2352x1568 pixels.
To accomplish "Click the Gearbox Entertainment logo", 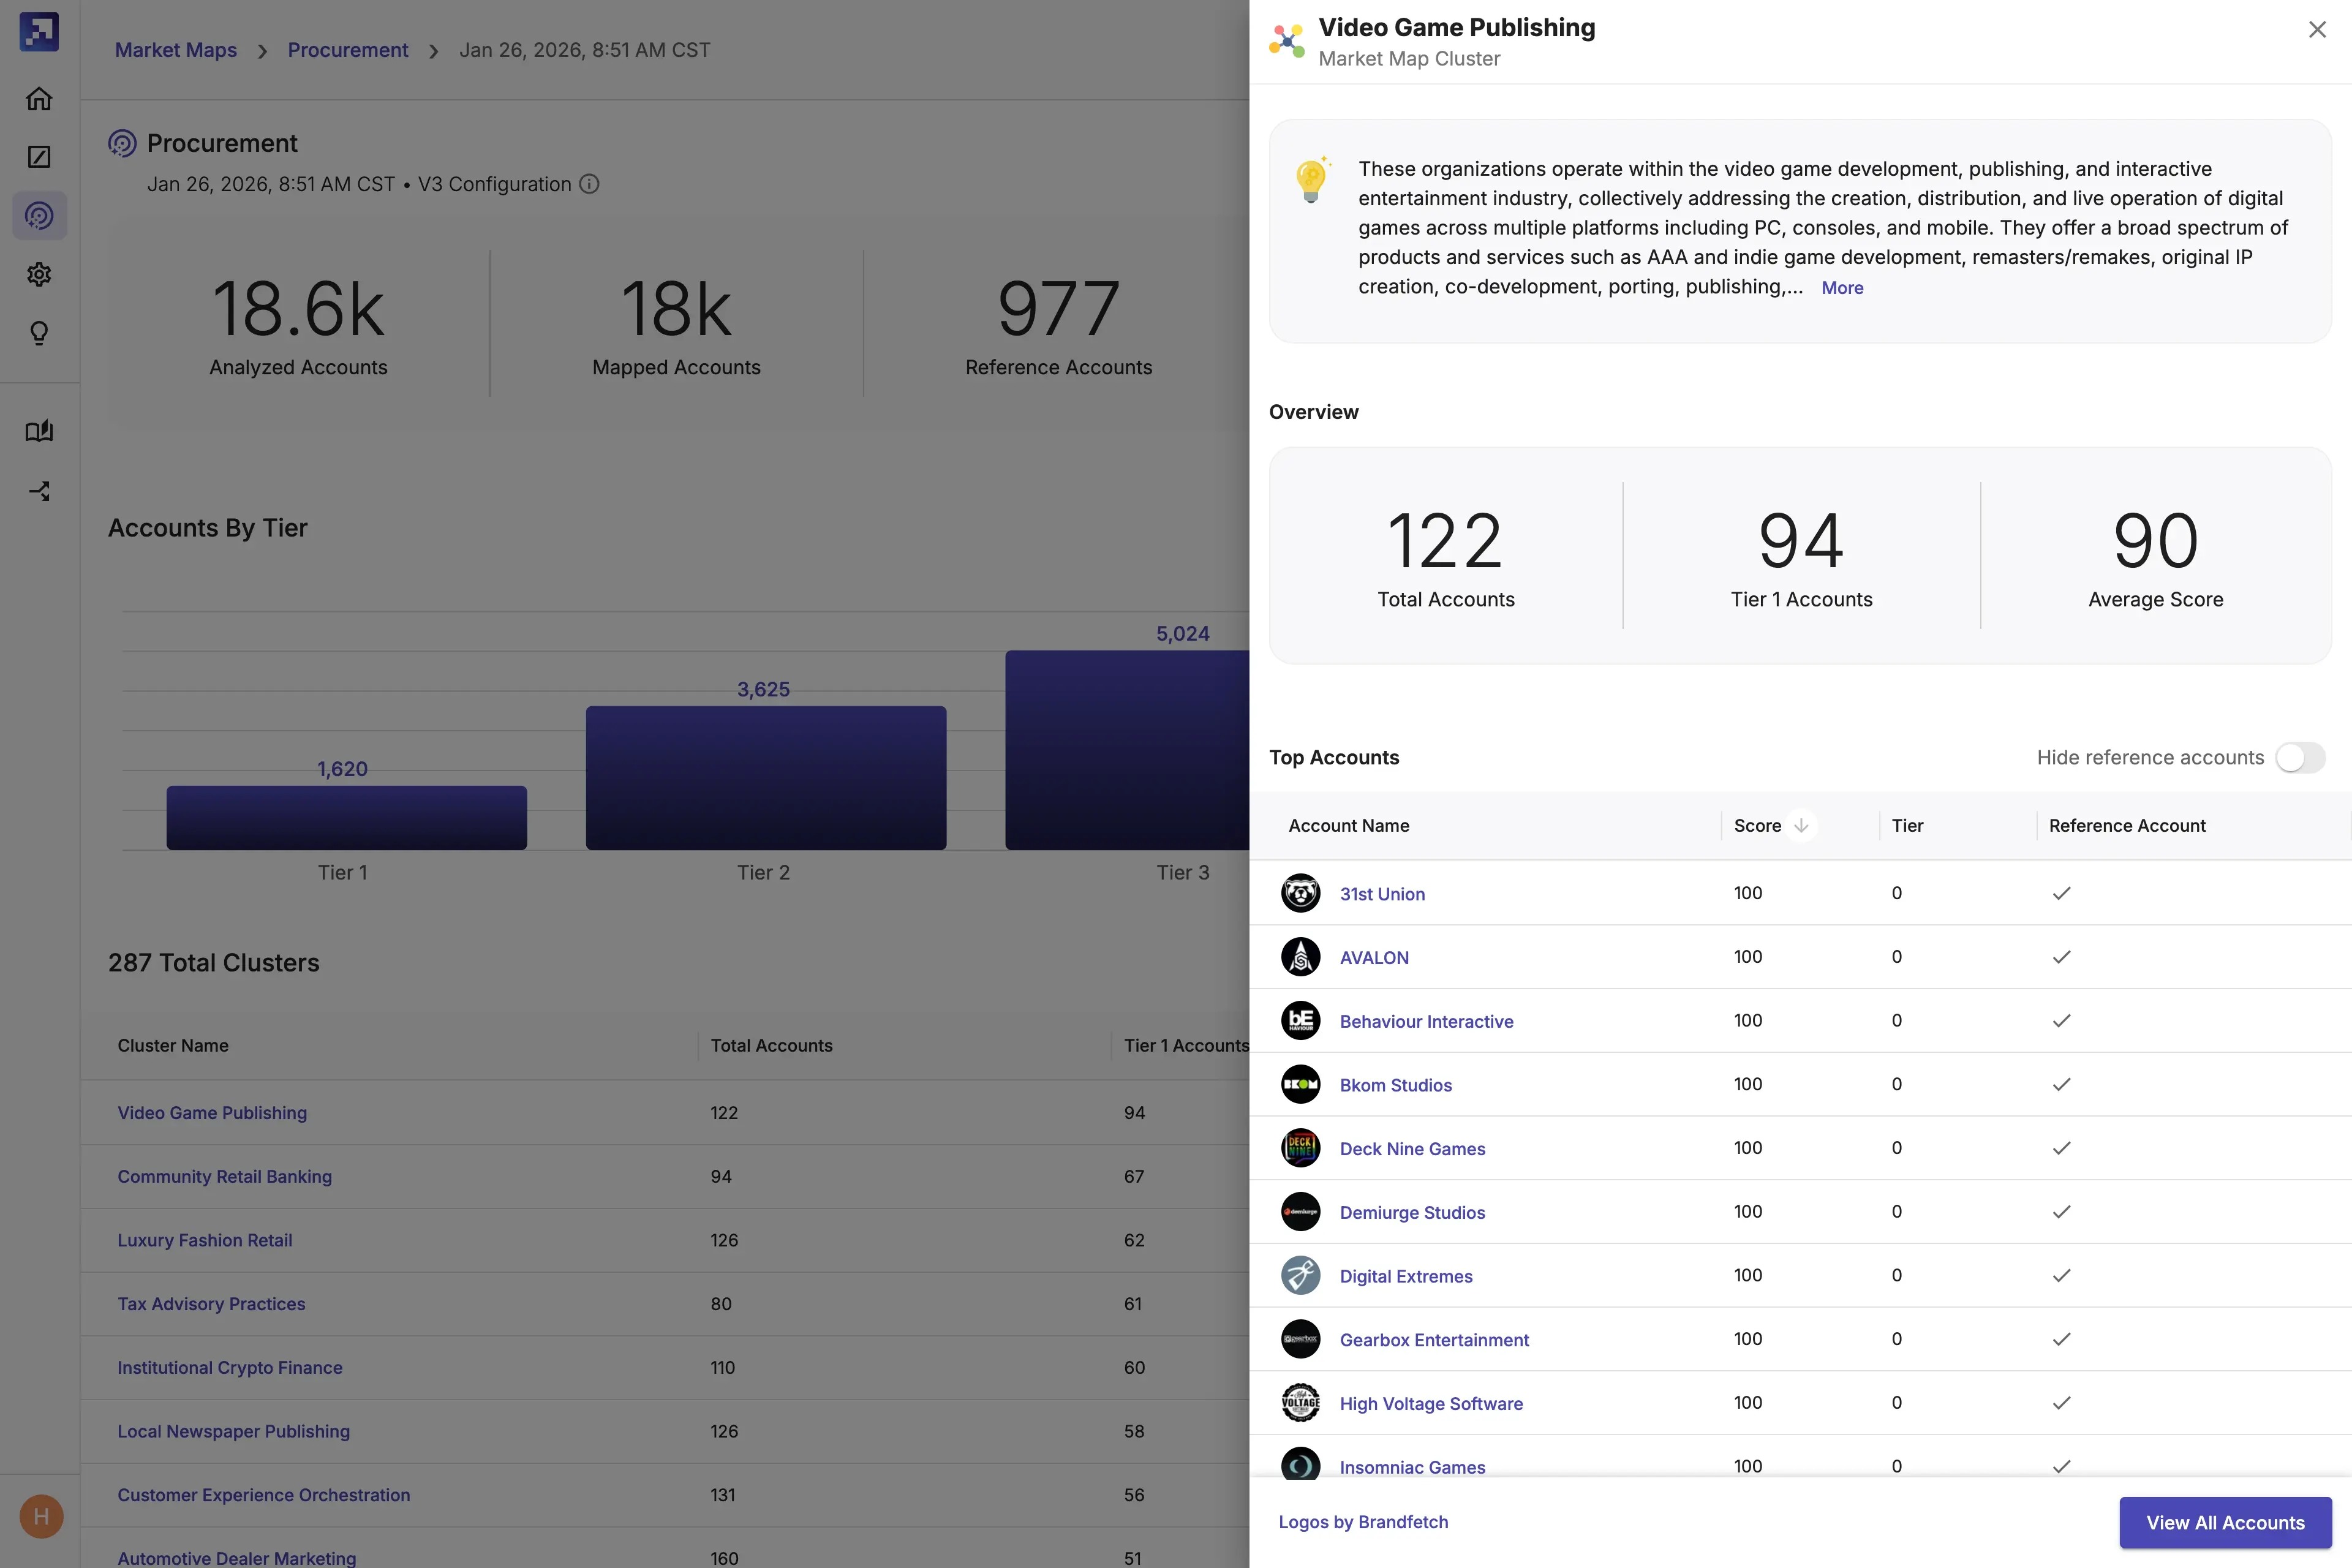I will click(1301, 1339).
